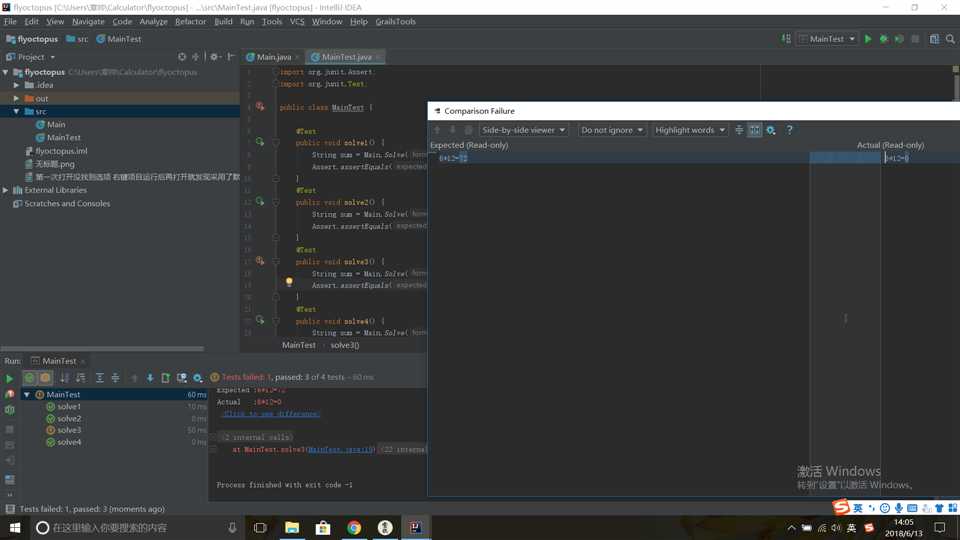The width and height of the screenshot is (960, 540).
Task: Open the MainTest.java stack trace link
Action: click(340, 449)
